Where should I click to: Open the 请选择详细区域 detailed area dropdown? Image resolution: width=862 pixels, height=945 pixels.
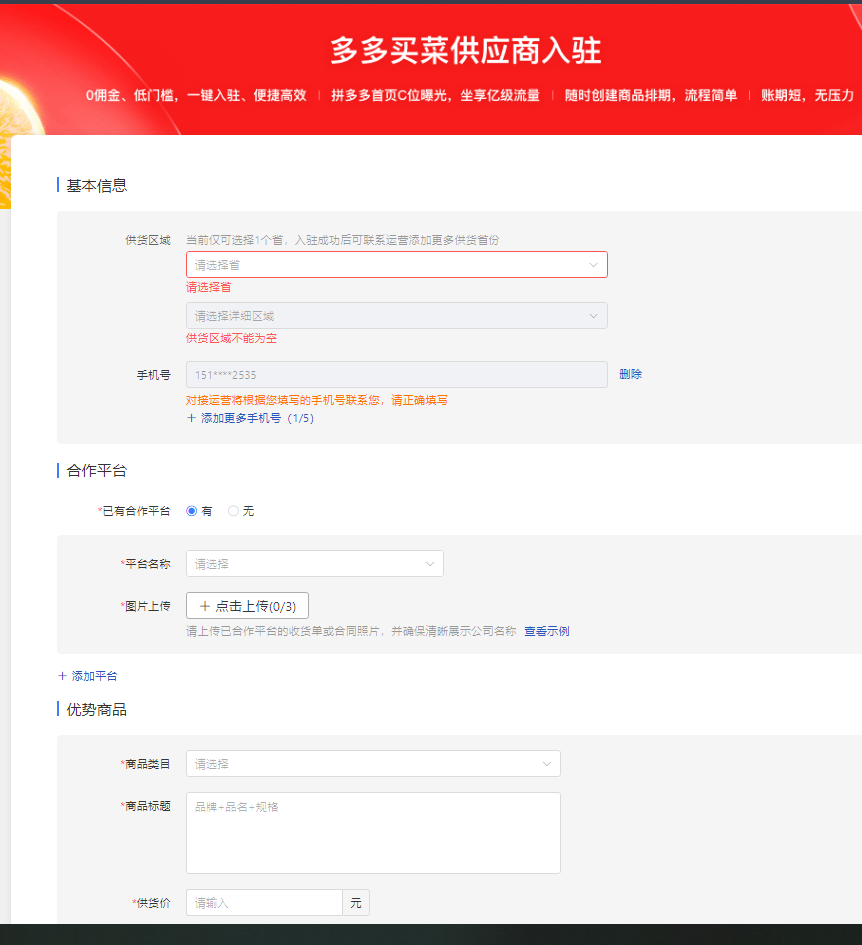pyautogui.click(x=397, y=316)
